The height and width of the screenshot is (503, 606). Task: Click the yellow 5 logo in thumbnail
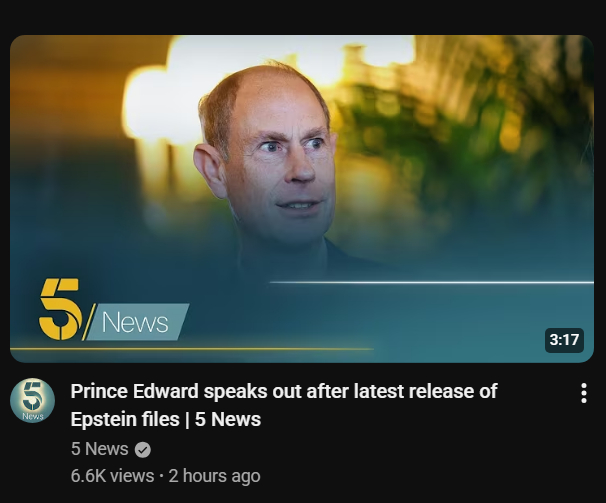(61, 309)
